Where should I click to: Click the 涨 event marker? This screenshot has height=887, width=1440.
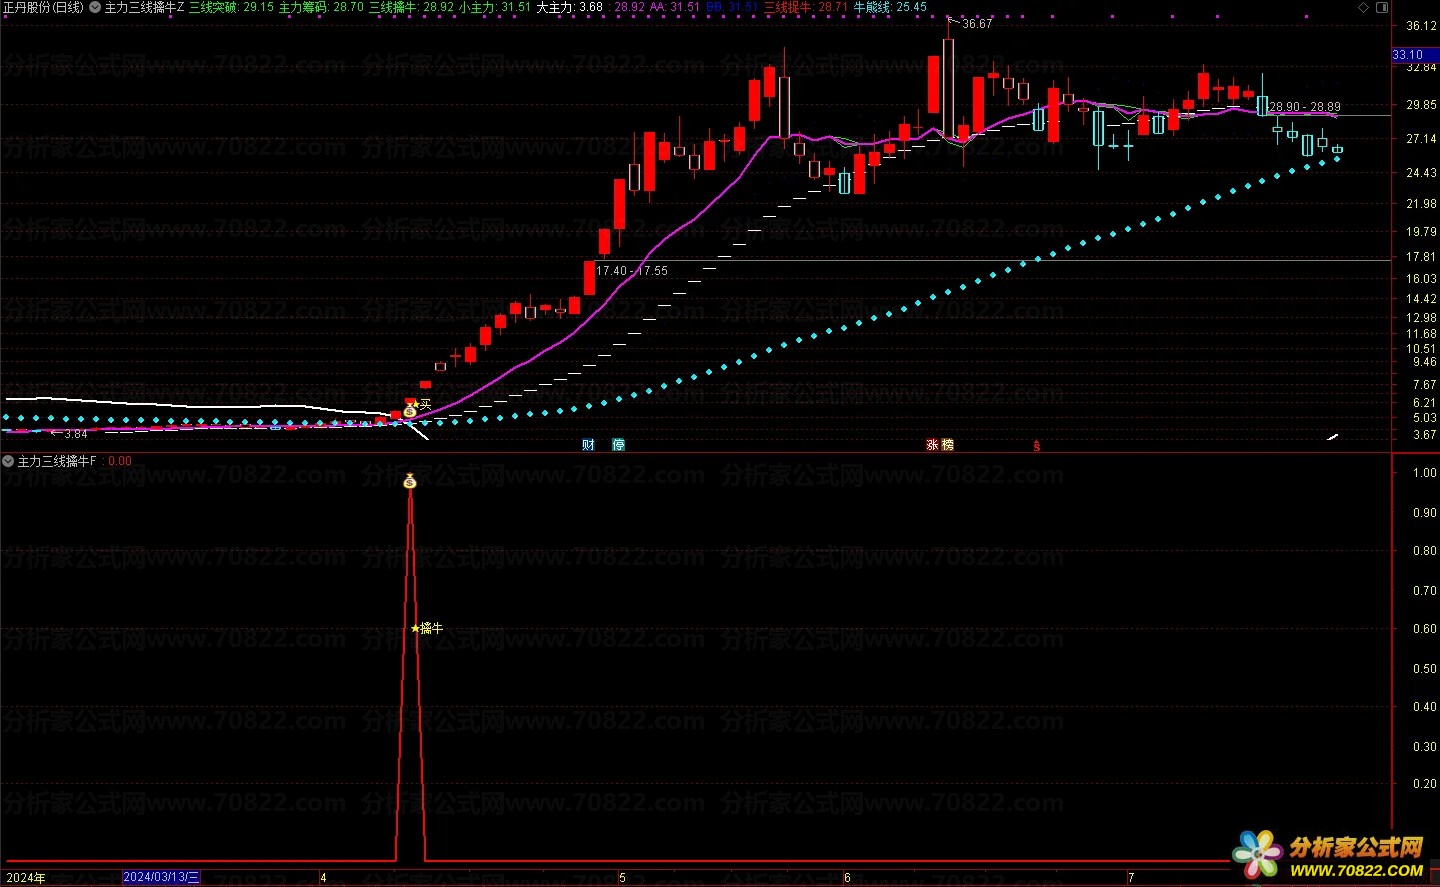932,445
